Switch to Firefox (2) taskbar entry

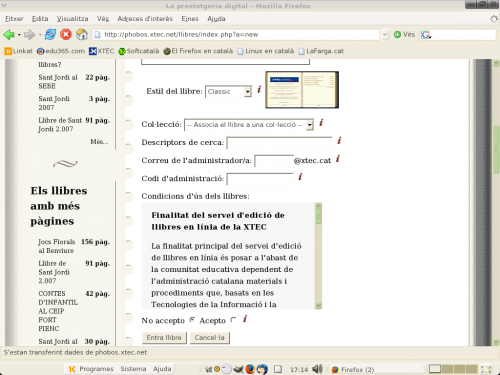coord(377,369)
